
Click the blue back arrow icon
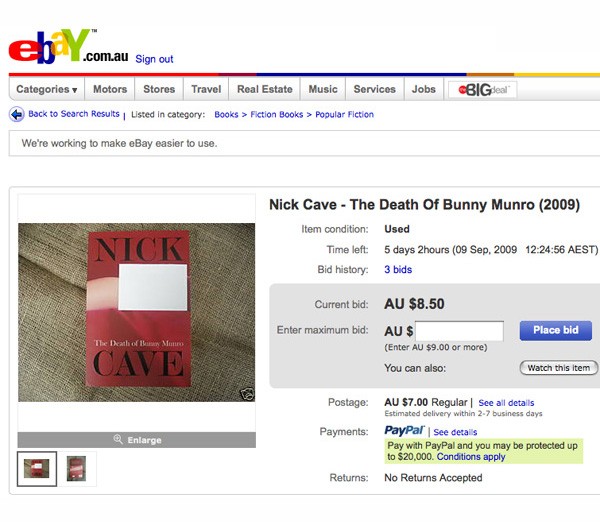(x=16, y=115)
